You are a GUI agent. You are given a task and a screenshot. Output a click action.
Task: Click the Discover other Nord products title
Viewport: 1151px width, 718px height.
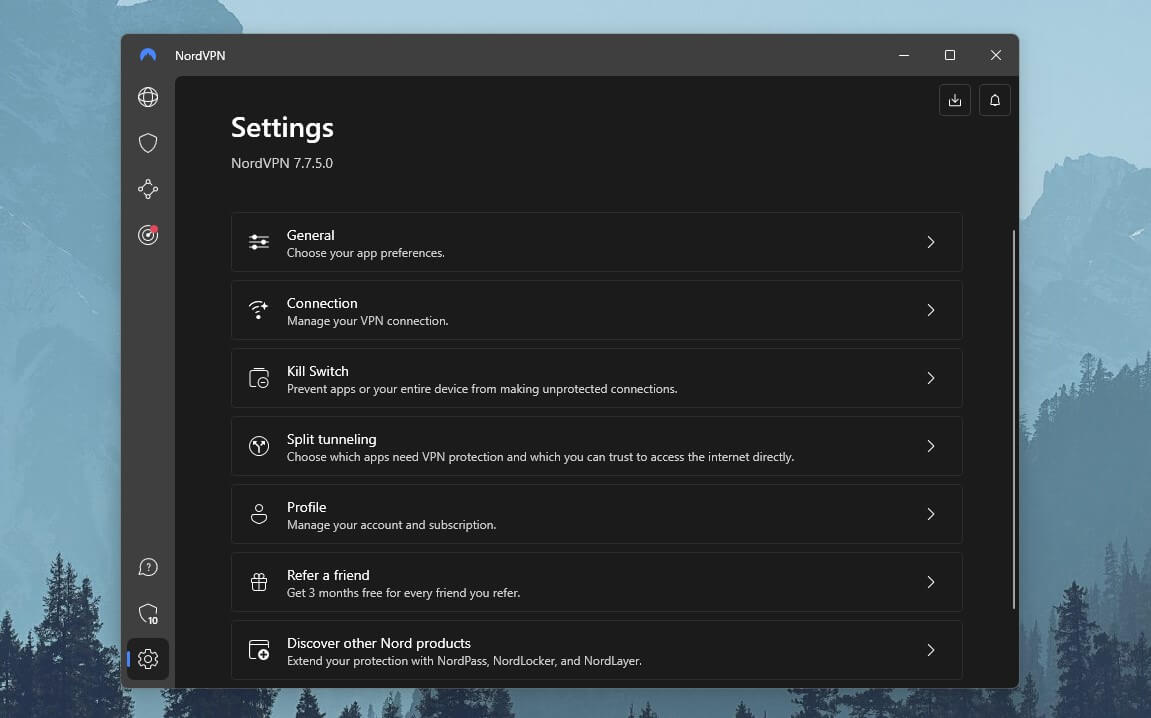pyautogui.click(x=379, y=643)
